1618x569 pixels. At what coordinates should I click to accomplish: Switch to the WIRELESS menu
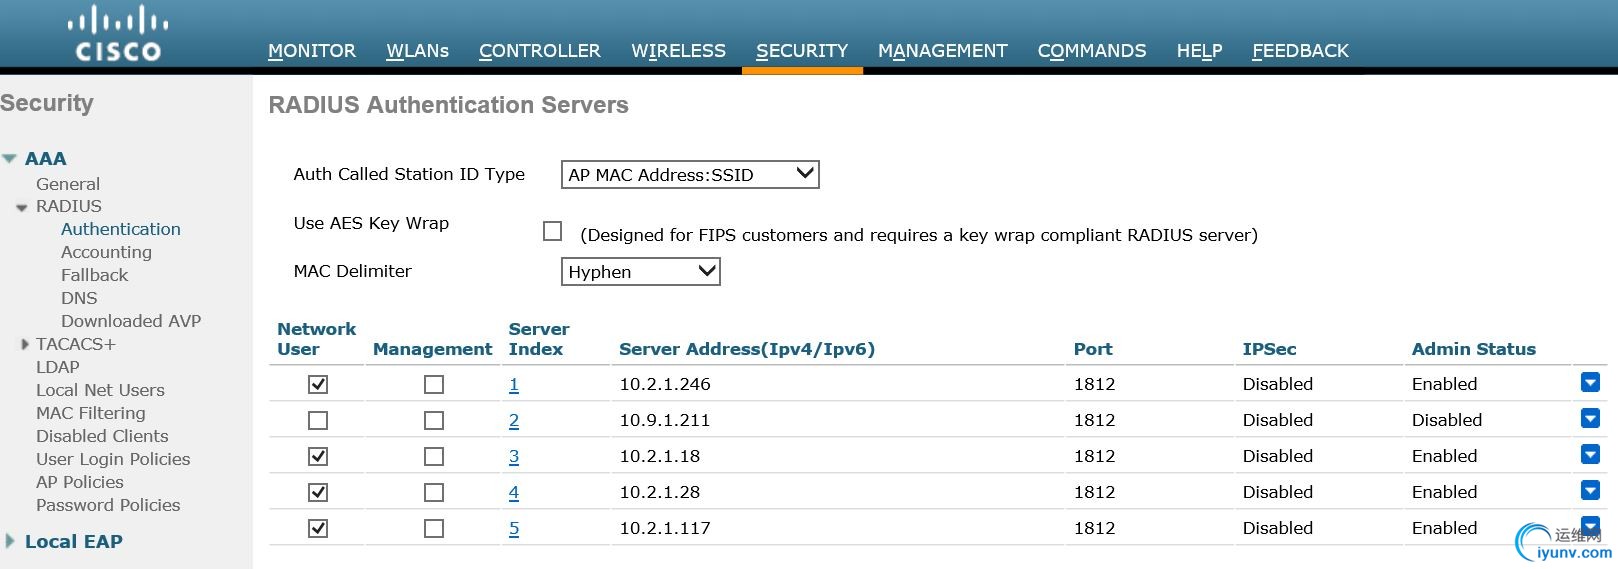pos(678,51)
